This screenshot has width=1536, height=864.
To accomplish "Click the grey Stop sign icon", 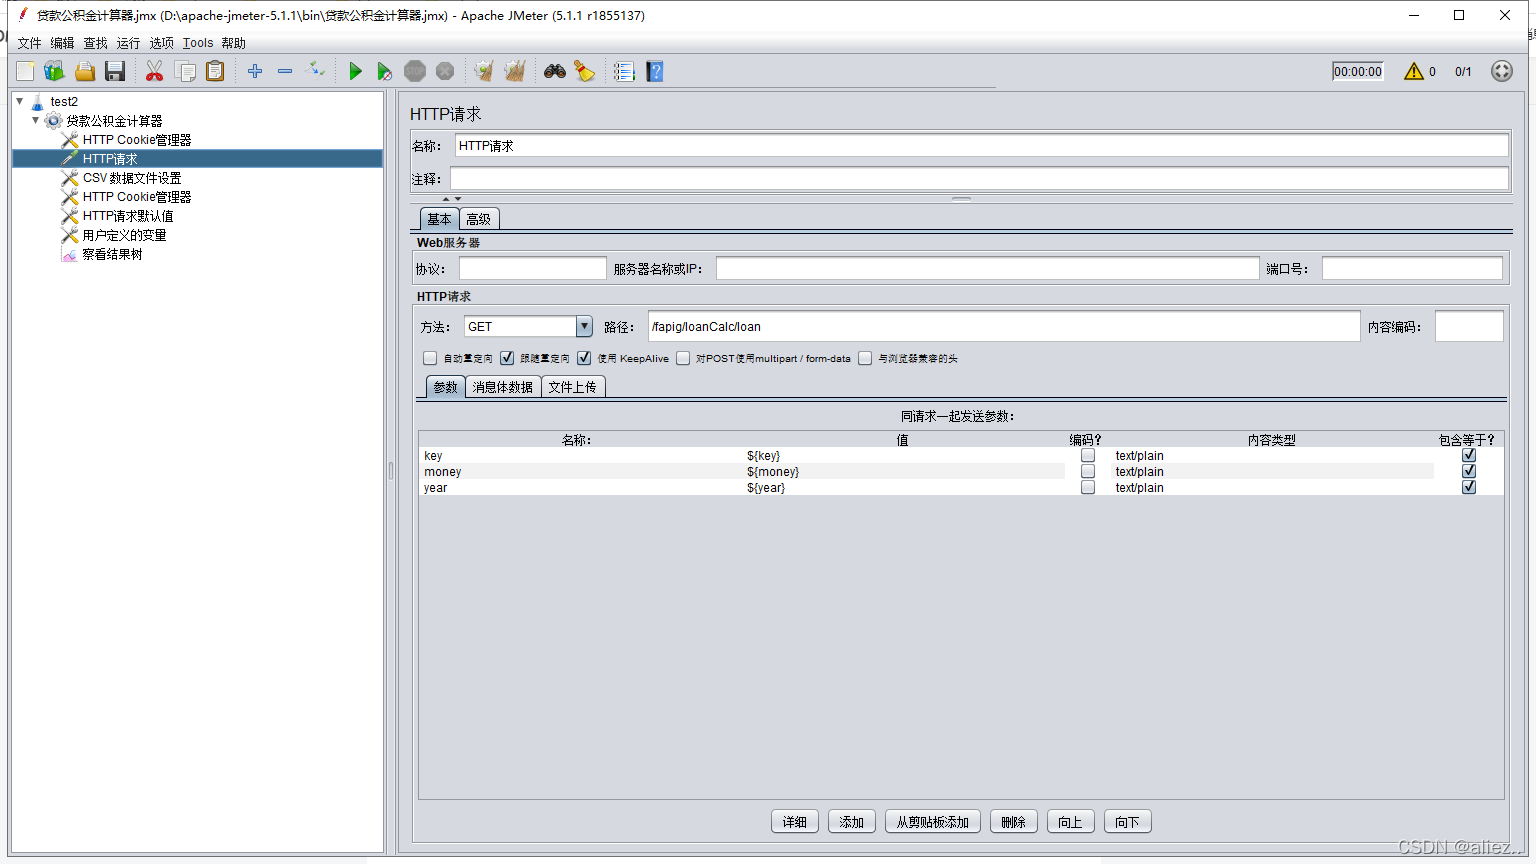I will (x=415, y=71).
